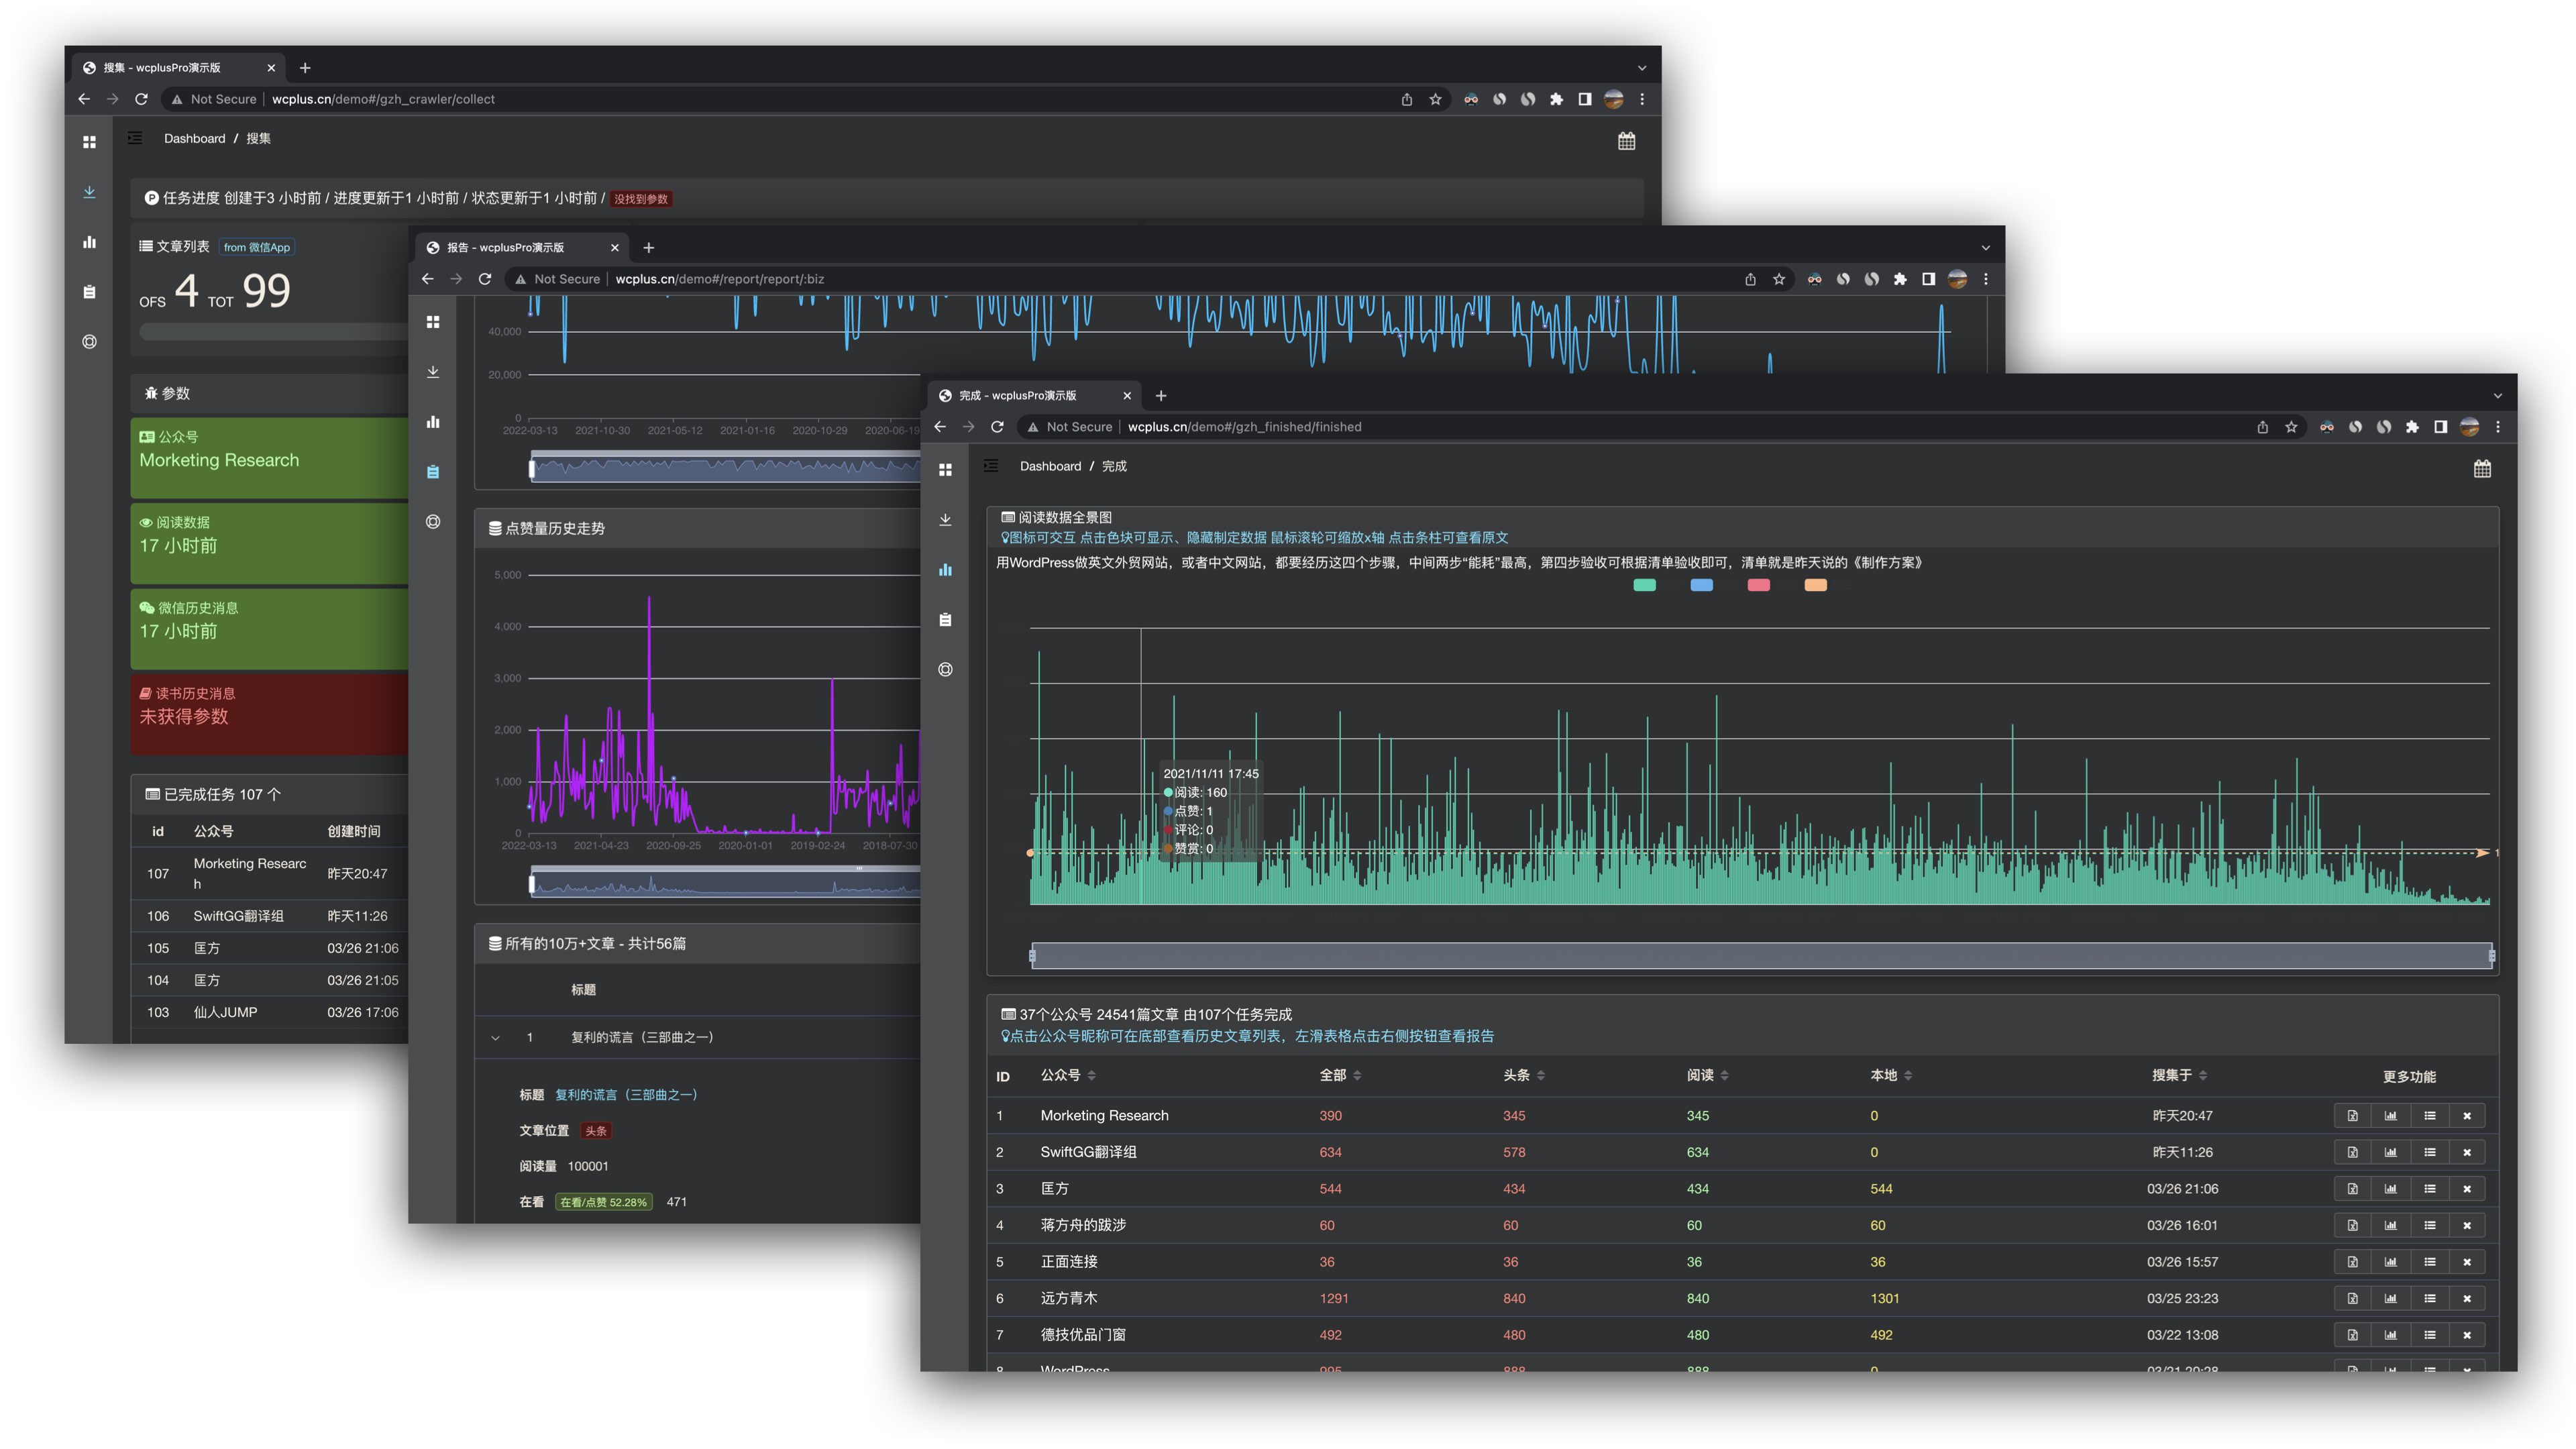
Task: Open article list for 匡方 row
Action: pos(2429,1189)
